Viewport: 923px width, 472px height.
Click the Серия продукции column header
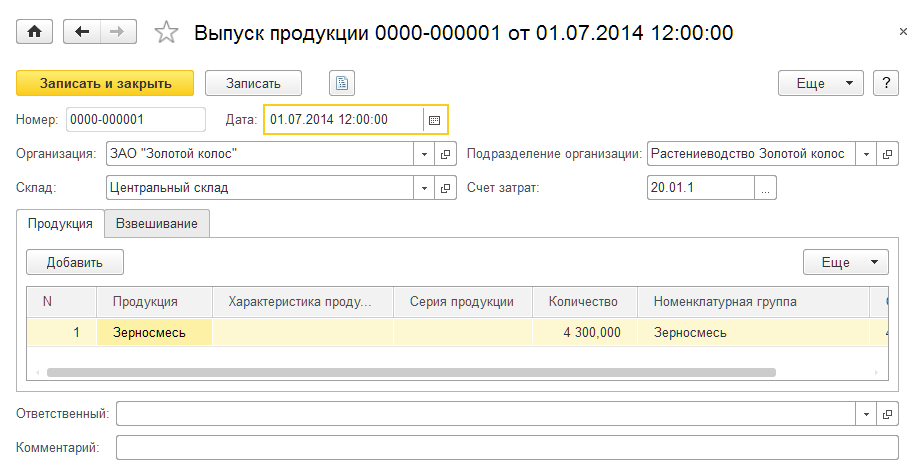463,302
